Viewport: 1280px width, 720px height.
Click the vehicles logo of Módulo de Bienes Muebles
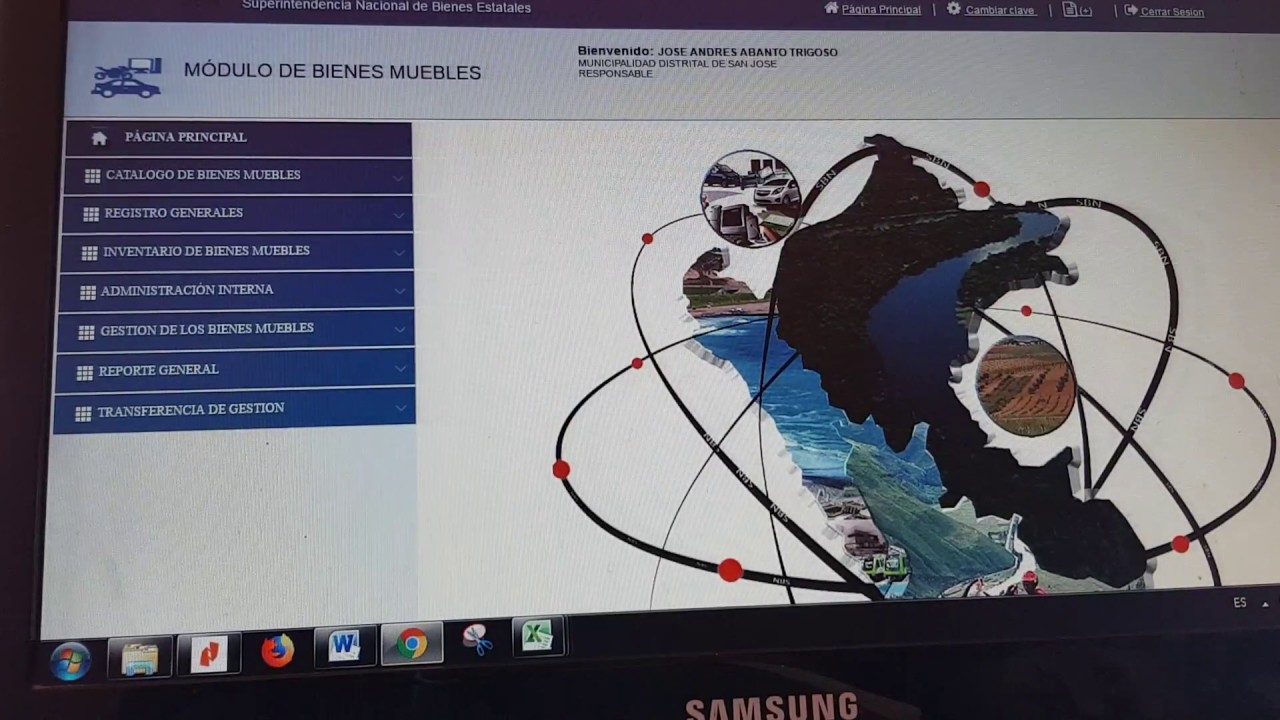127,78
